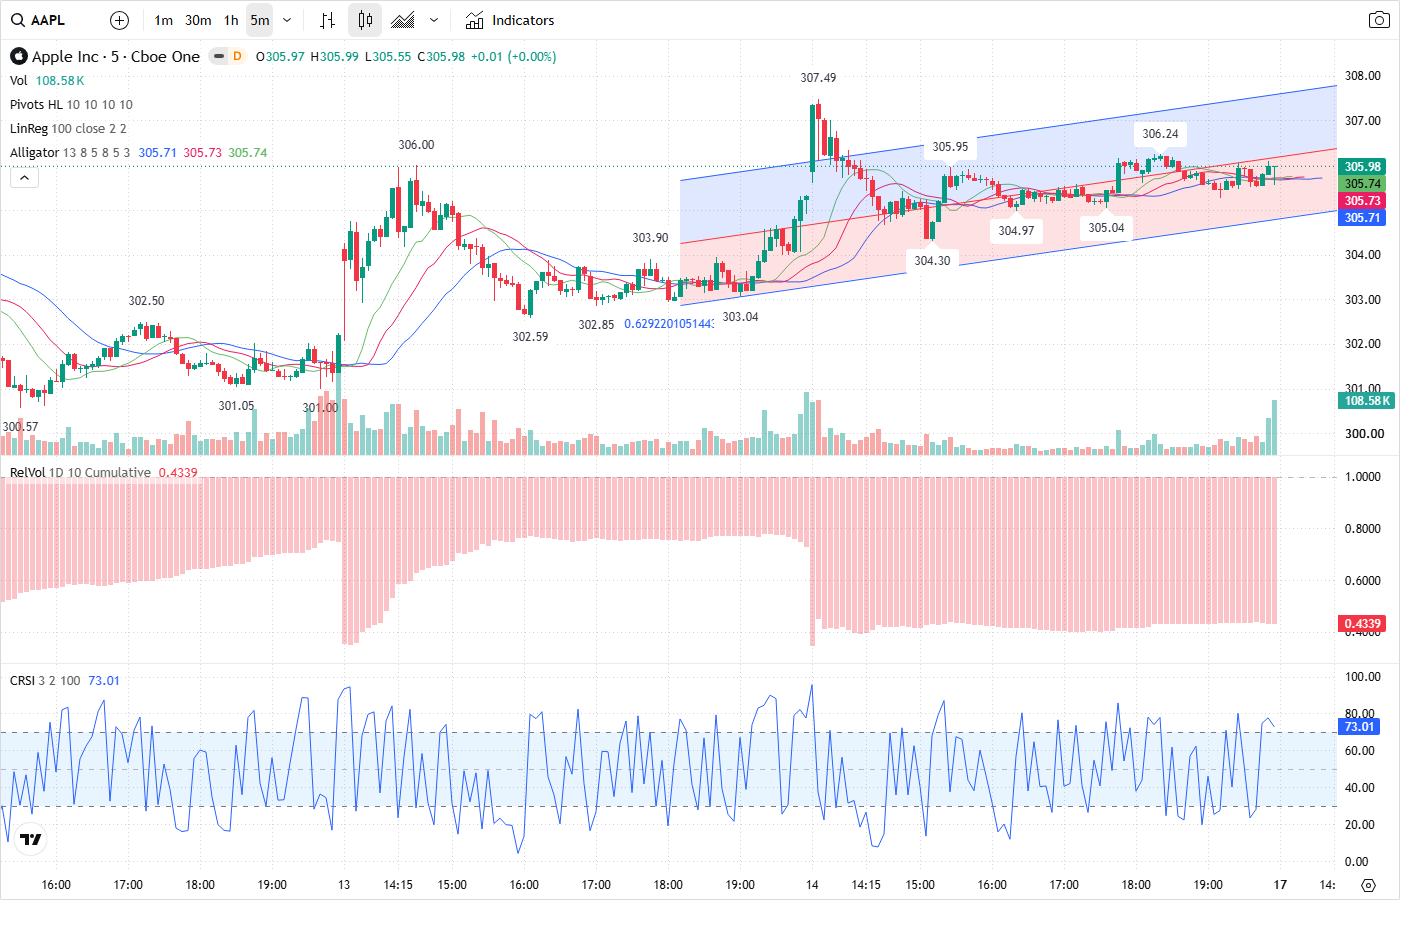This screenshot has width=1420, height=950.
Task: Expand the chart style dropdown arrow
Action: (433, 20)
